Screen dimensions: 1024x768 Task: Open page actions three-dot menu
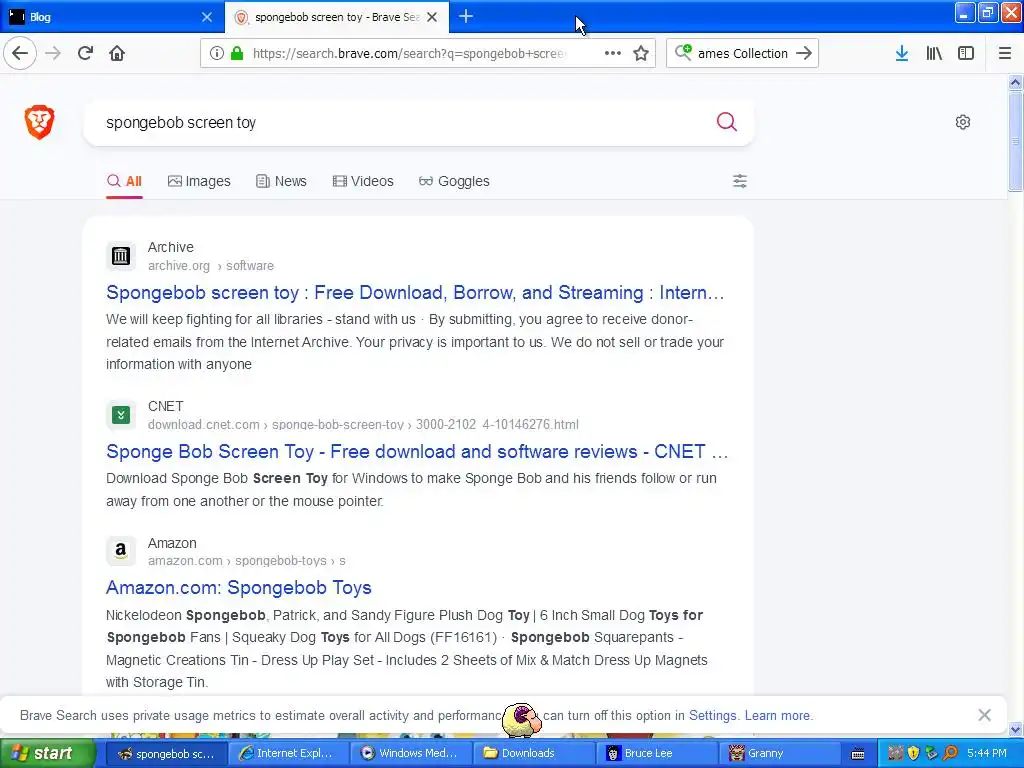point(613,53)
